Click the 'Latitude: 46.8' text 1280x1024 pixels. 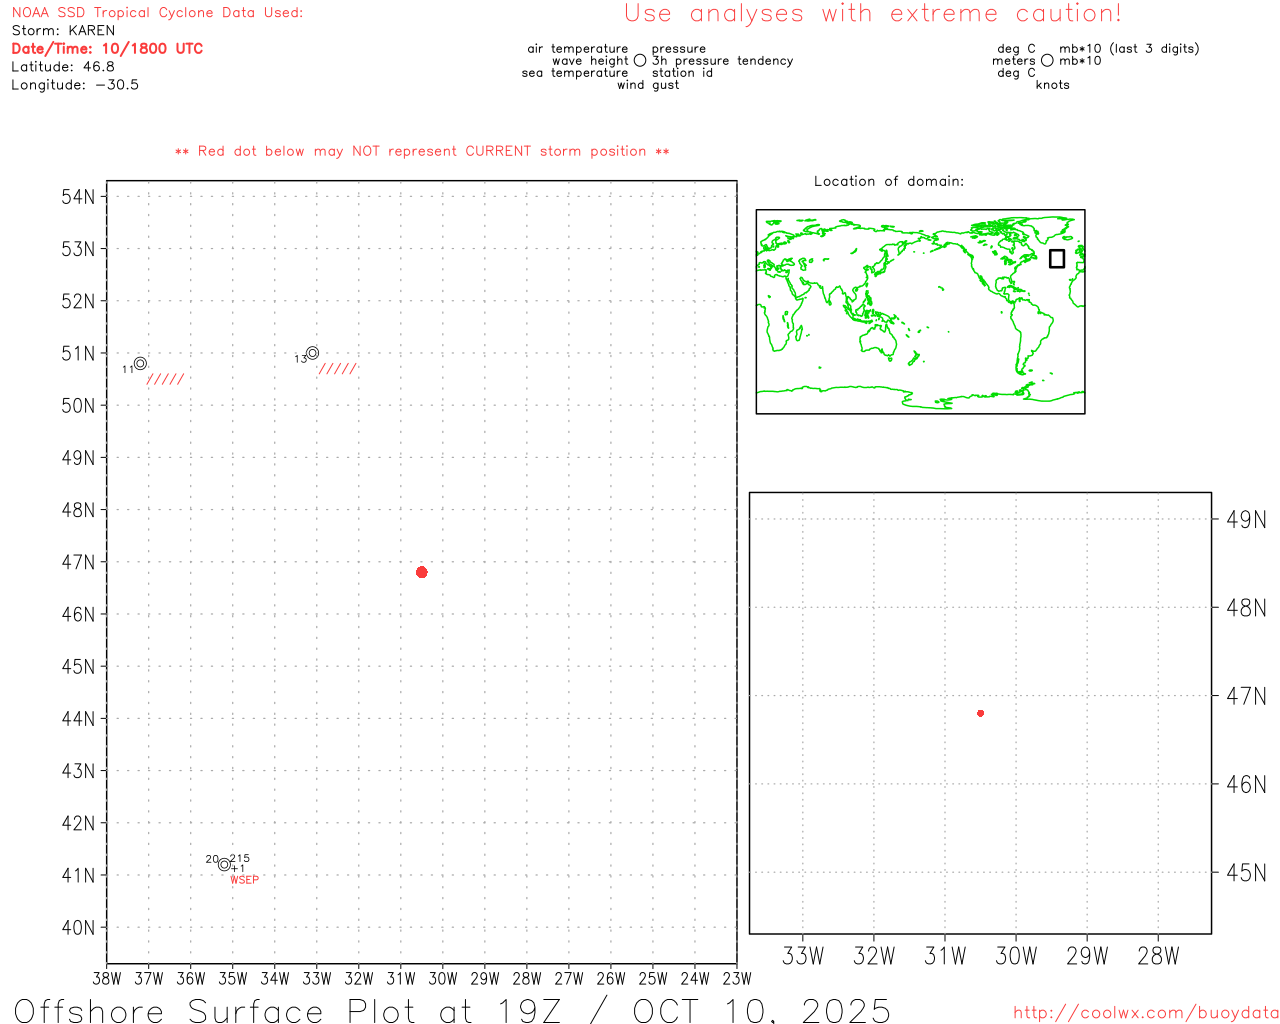point(63,67)
